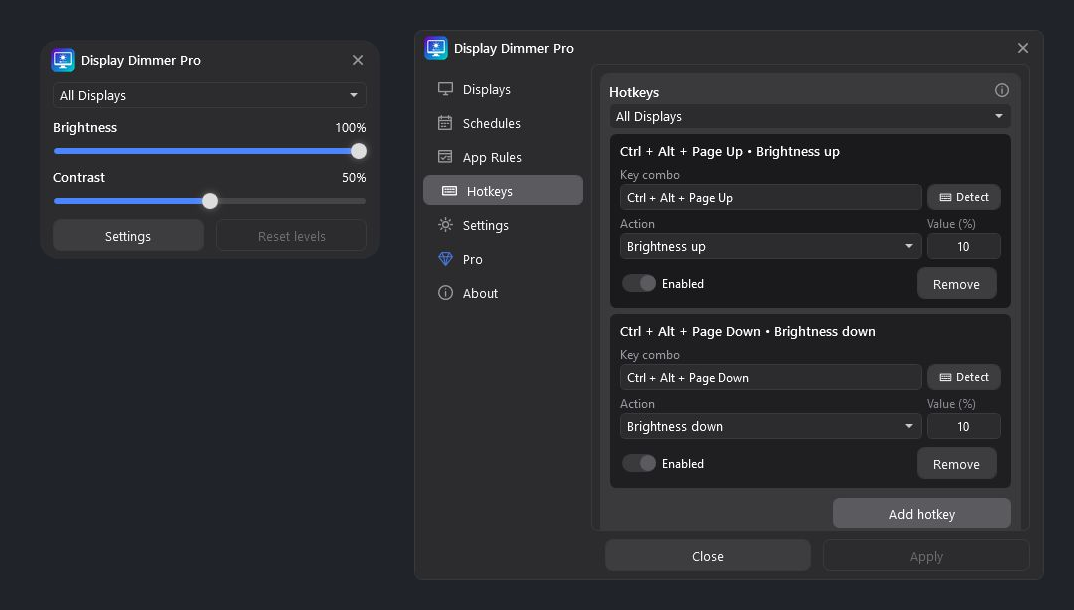Show the About section
The image size is (1074, 610).
tap(503, 293)
